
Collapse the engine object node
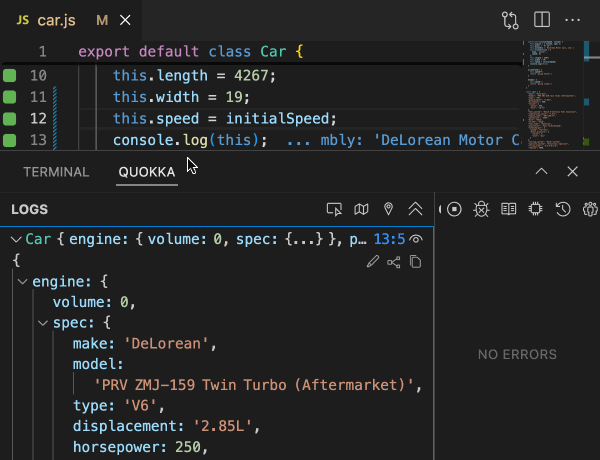[x=23, y=282]
